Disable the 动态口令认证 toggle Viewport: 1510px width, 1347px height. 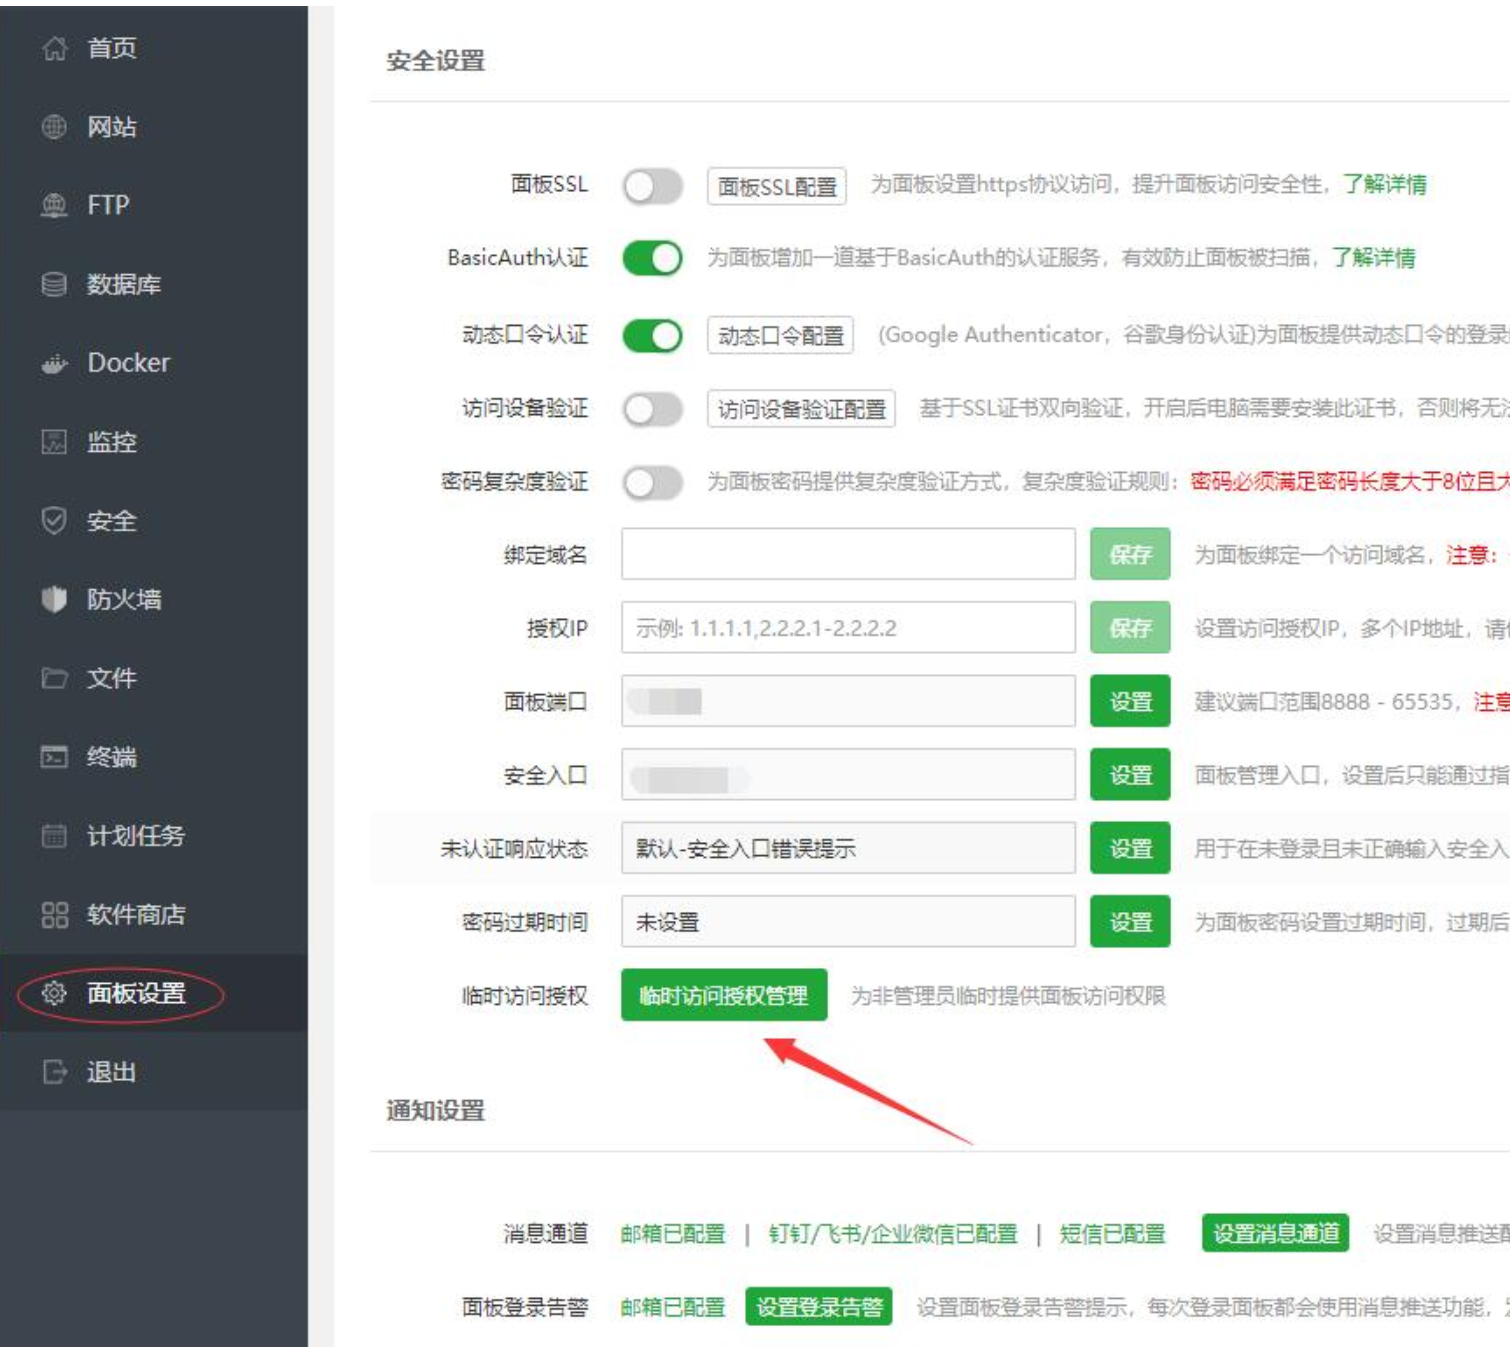[x=652, y=336]
